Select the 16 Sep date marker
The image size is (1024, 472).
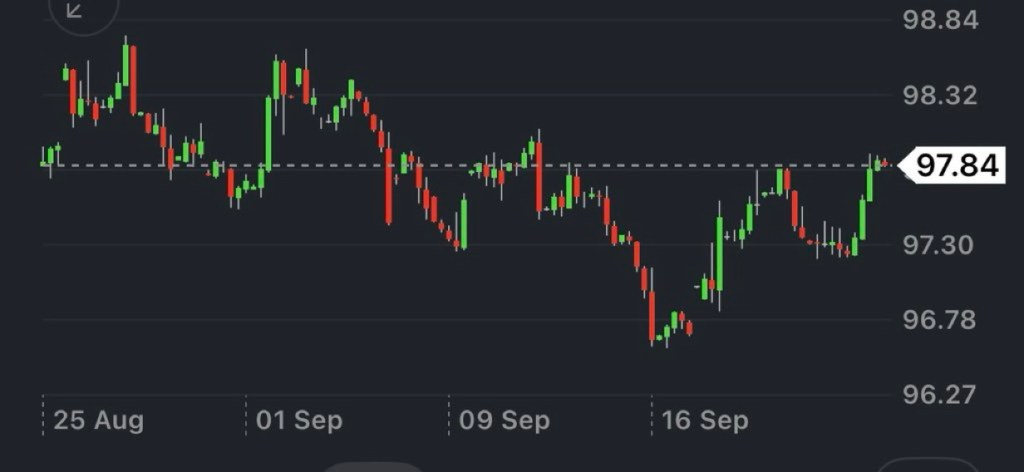click(704, 420)
